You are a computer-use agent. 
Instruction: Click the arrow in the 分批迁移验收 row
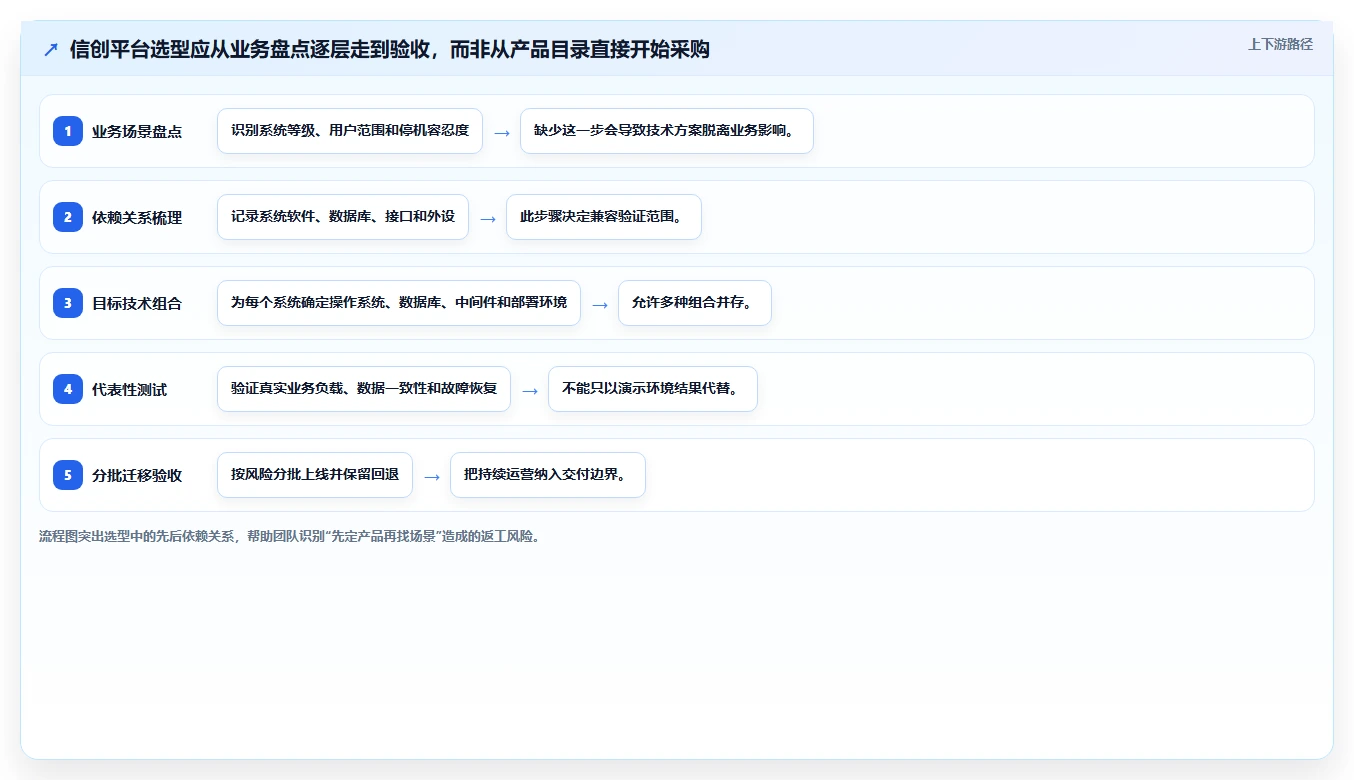(432, 476)
